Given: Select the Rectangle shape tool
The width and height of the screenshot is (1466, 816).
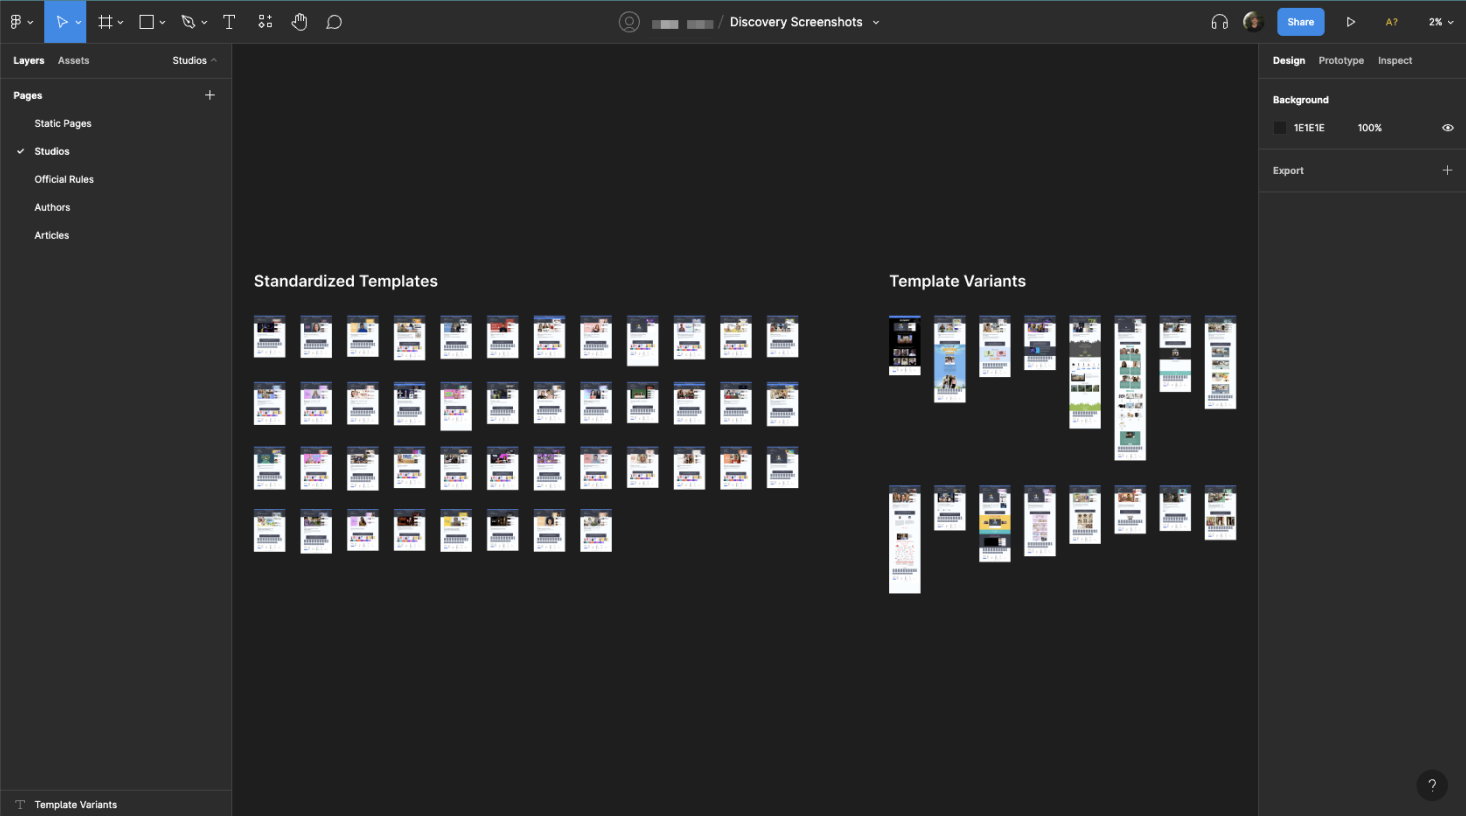Looking at the screenshot, I should [147, 22].
